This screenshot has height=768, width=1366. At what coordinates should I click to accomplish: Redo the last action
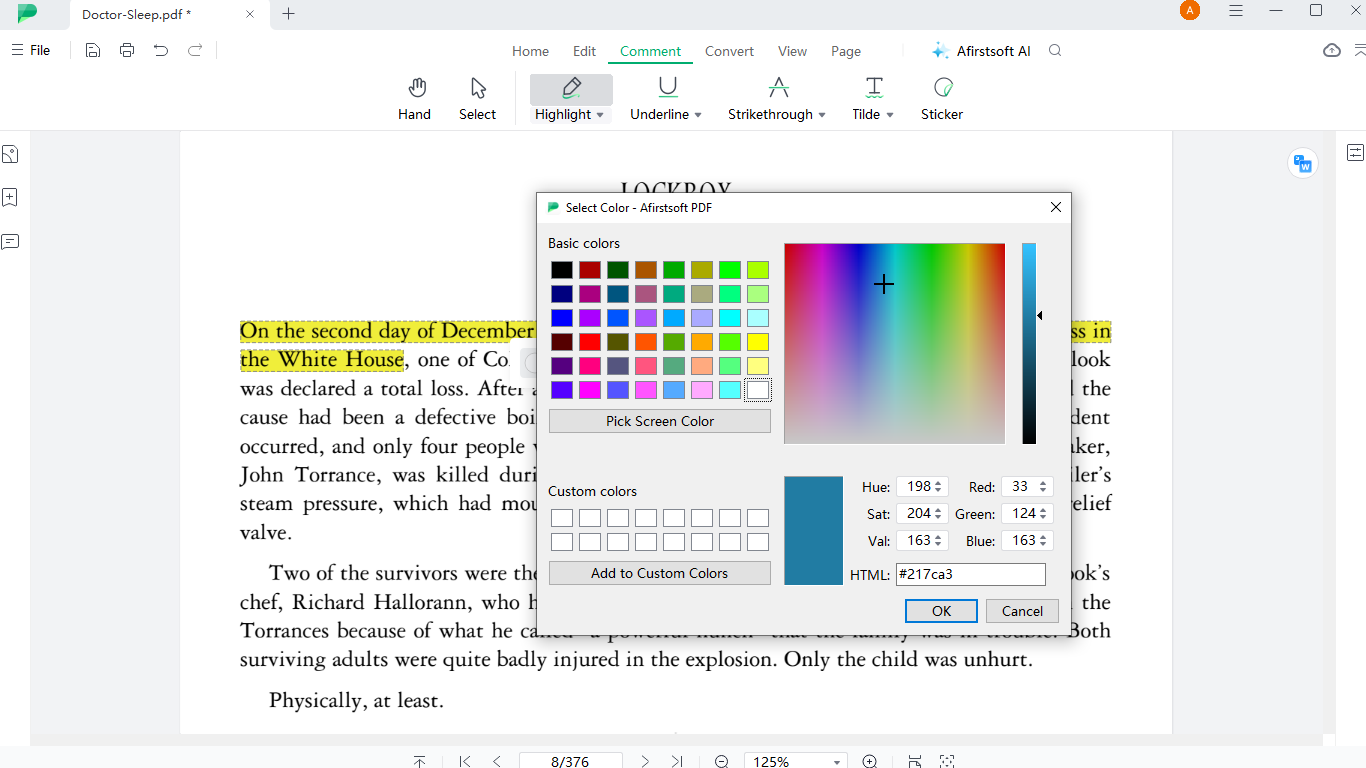coord(195,50)
